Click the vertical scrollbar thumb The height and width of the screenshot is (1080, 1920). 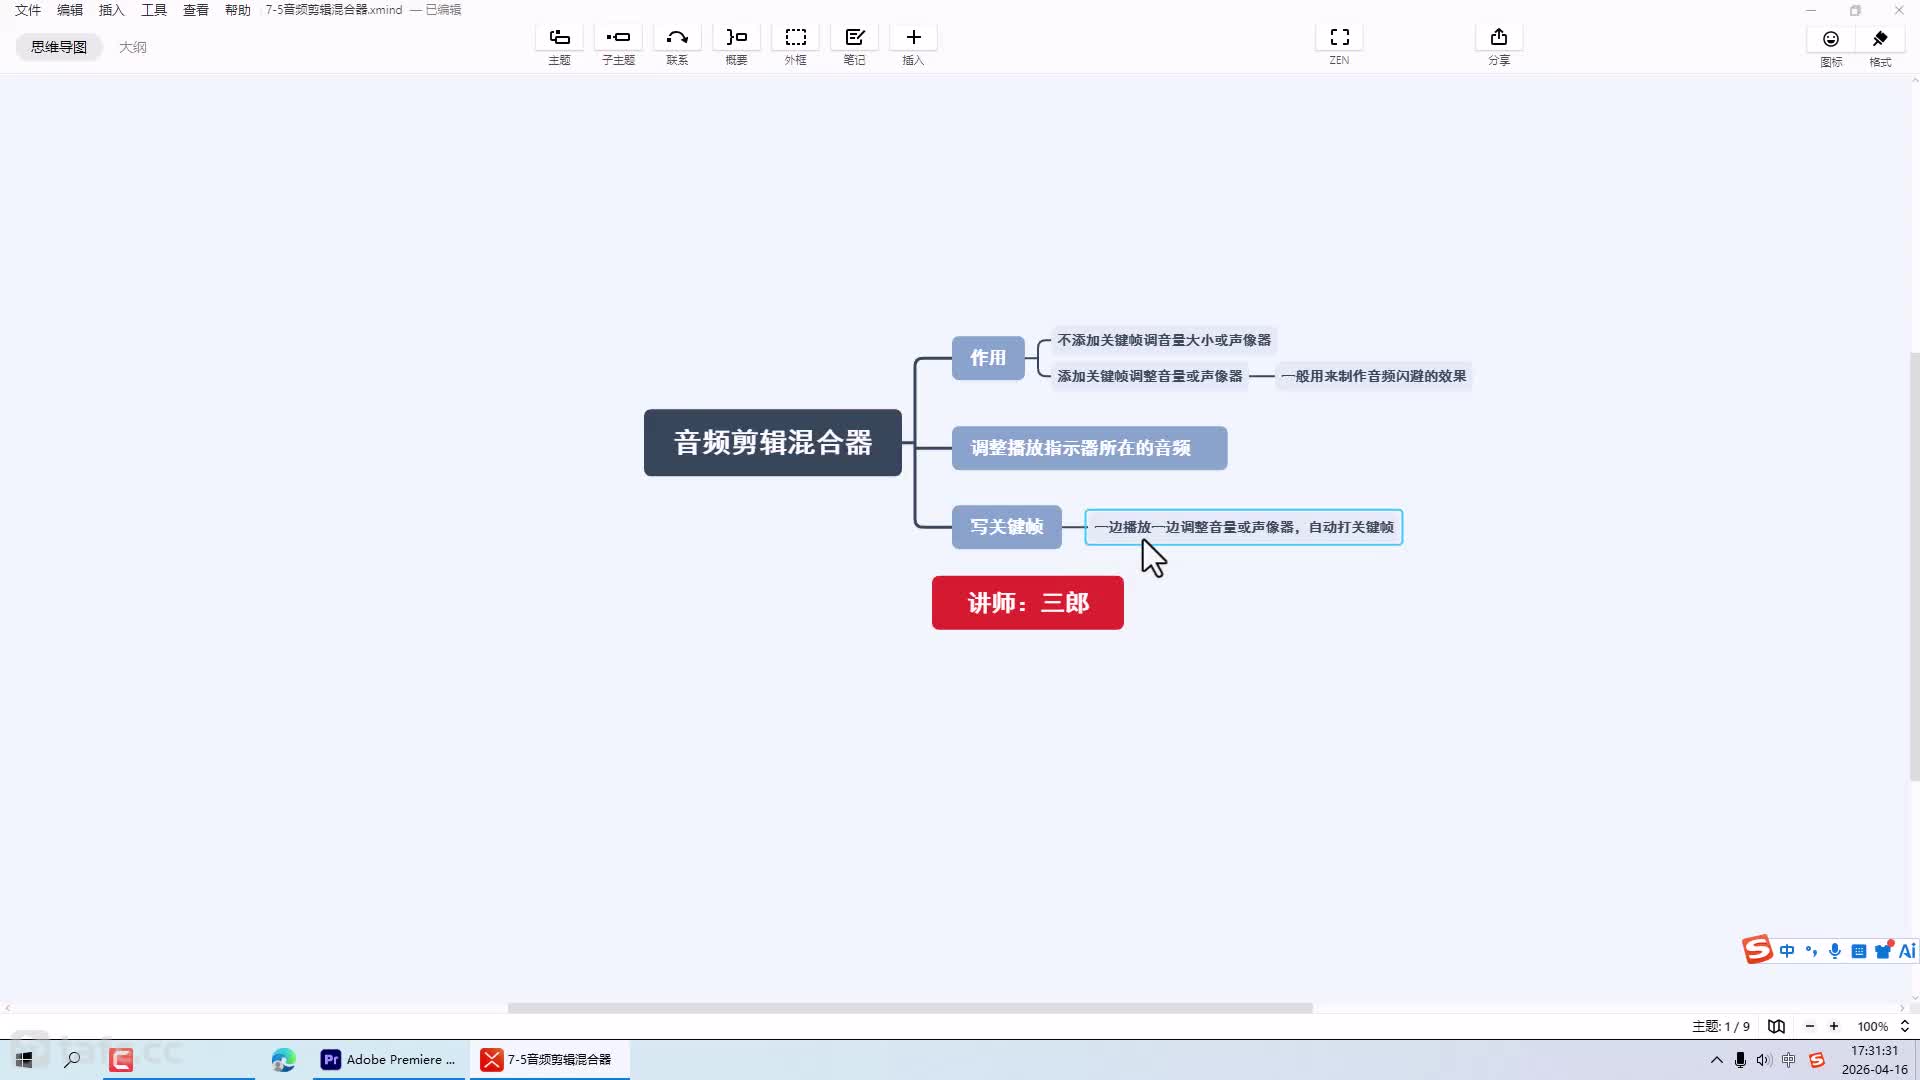point(1914,566)
